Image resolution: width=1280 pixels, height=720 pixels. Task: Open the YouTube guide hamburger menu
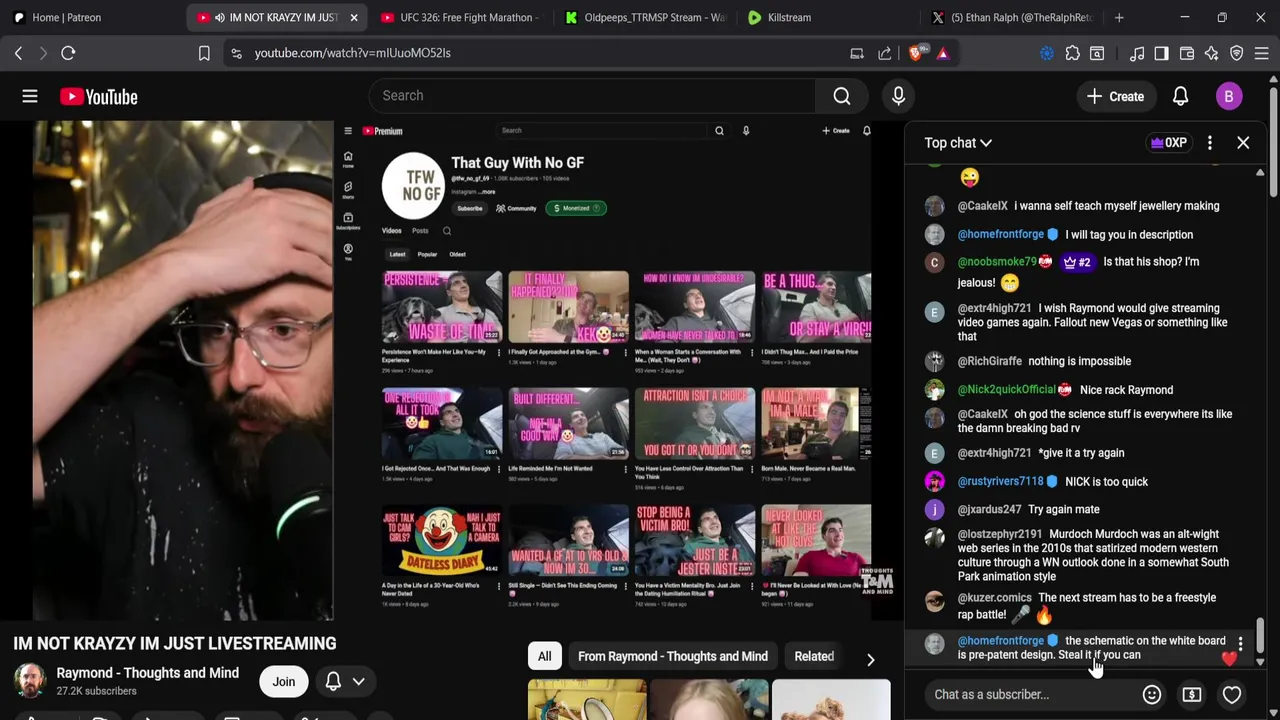(30, 96)
